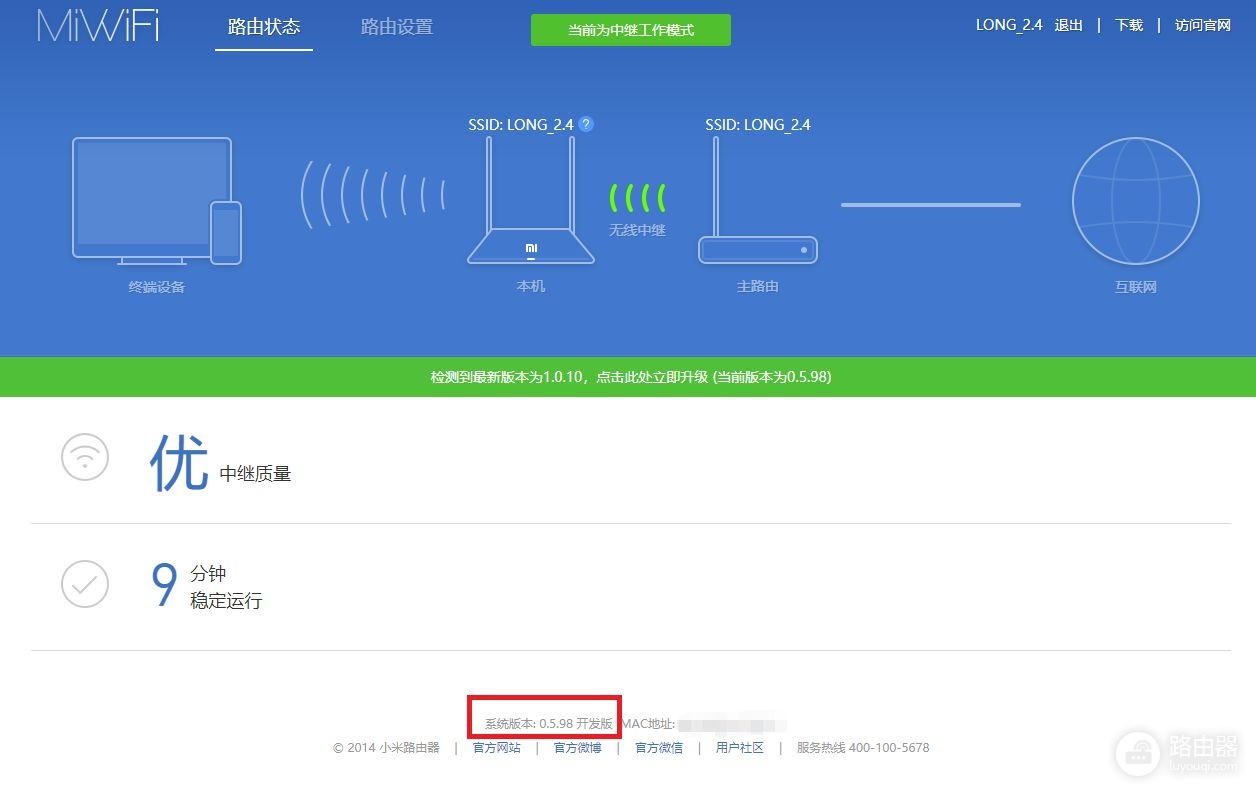Click the LONG_2.4 account name
Viewport: 1256px width, 794px height.
[x=1009, y=25]
